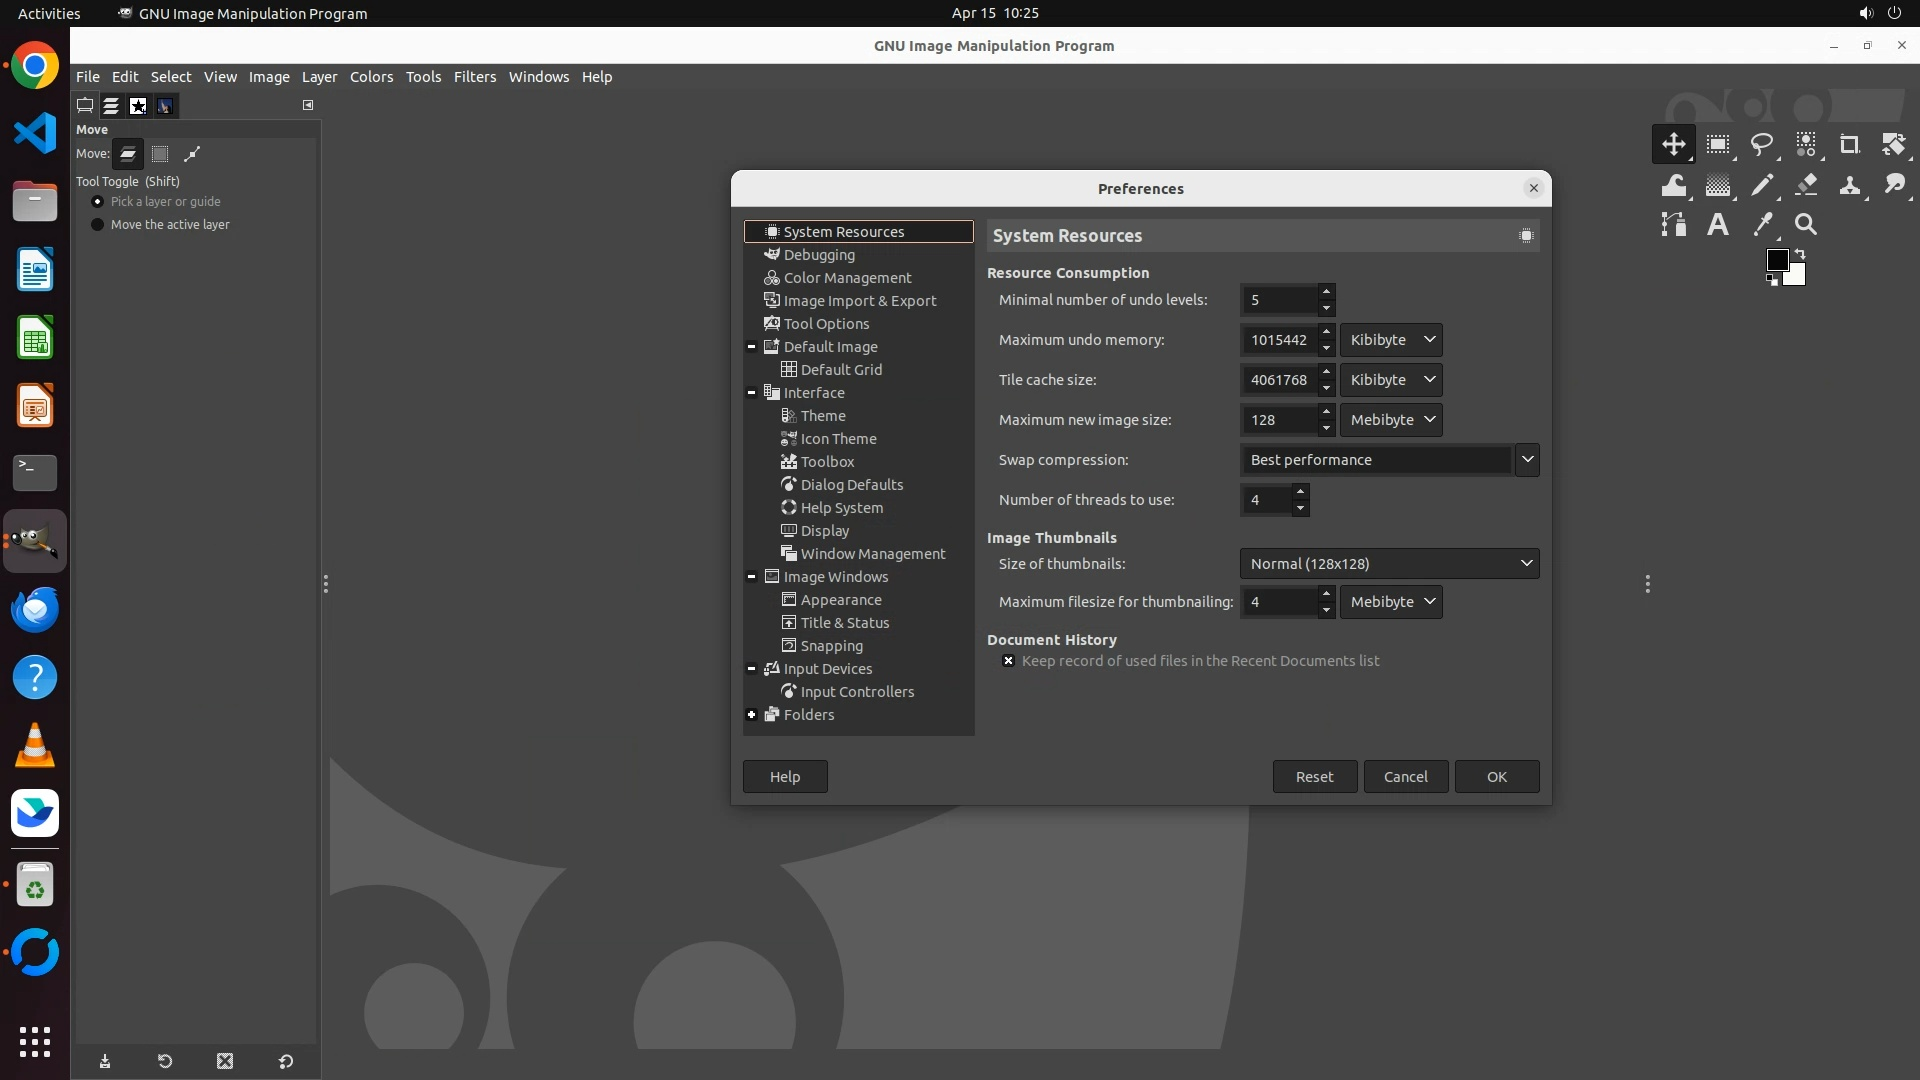The width and height of the screenshot is (1920, 1080).
Task: Select the Pencil tool
Action: 1762,185
